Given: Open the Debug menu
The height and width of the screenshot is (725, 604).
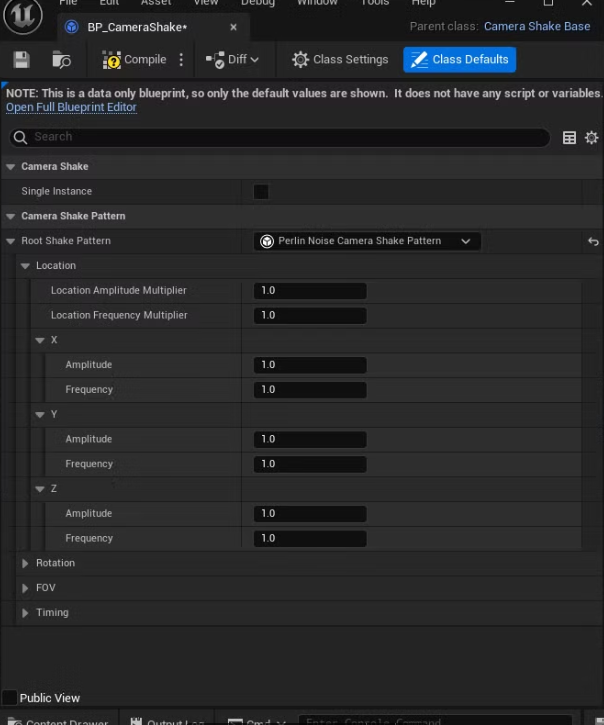Looking at the screenshot, I should [x=258, y=2].
